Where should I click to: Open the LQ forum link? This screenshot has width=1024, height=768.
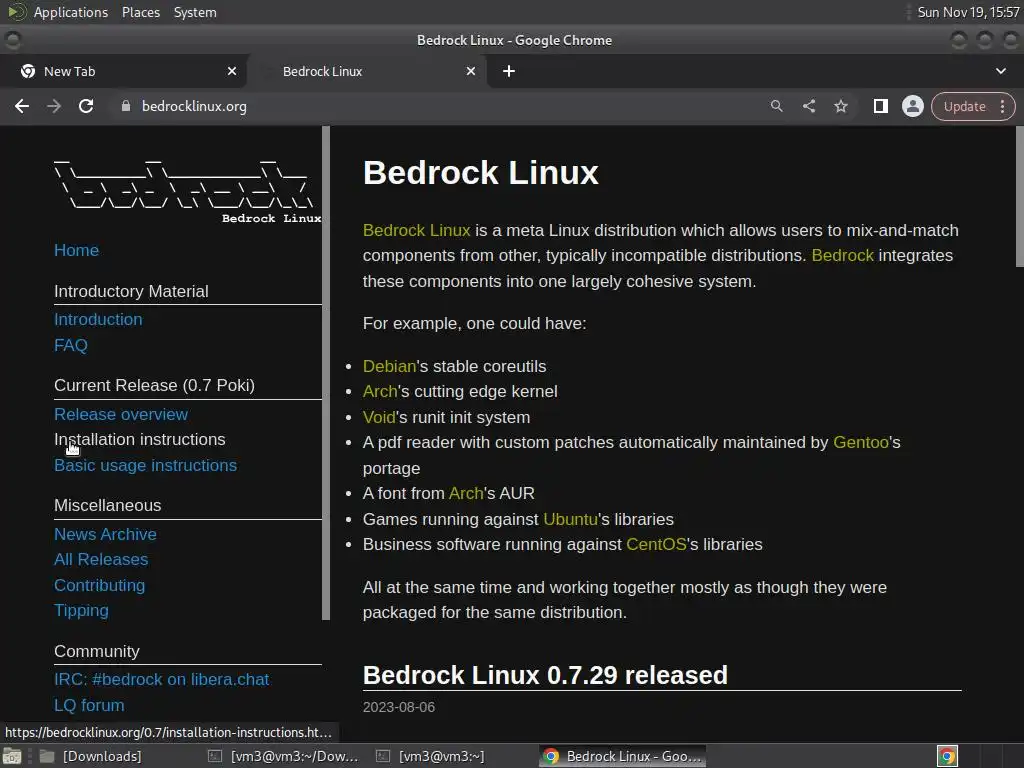(89, 705)
